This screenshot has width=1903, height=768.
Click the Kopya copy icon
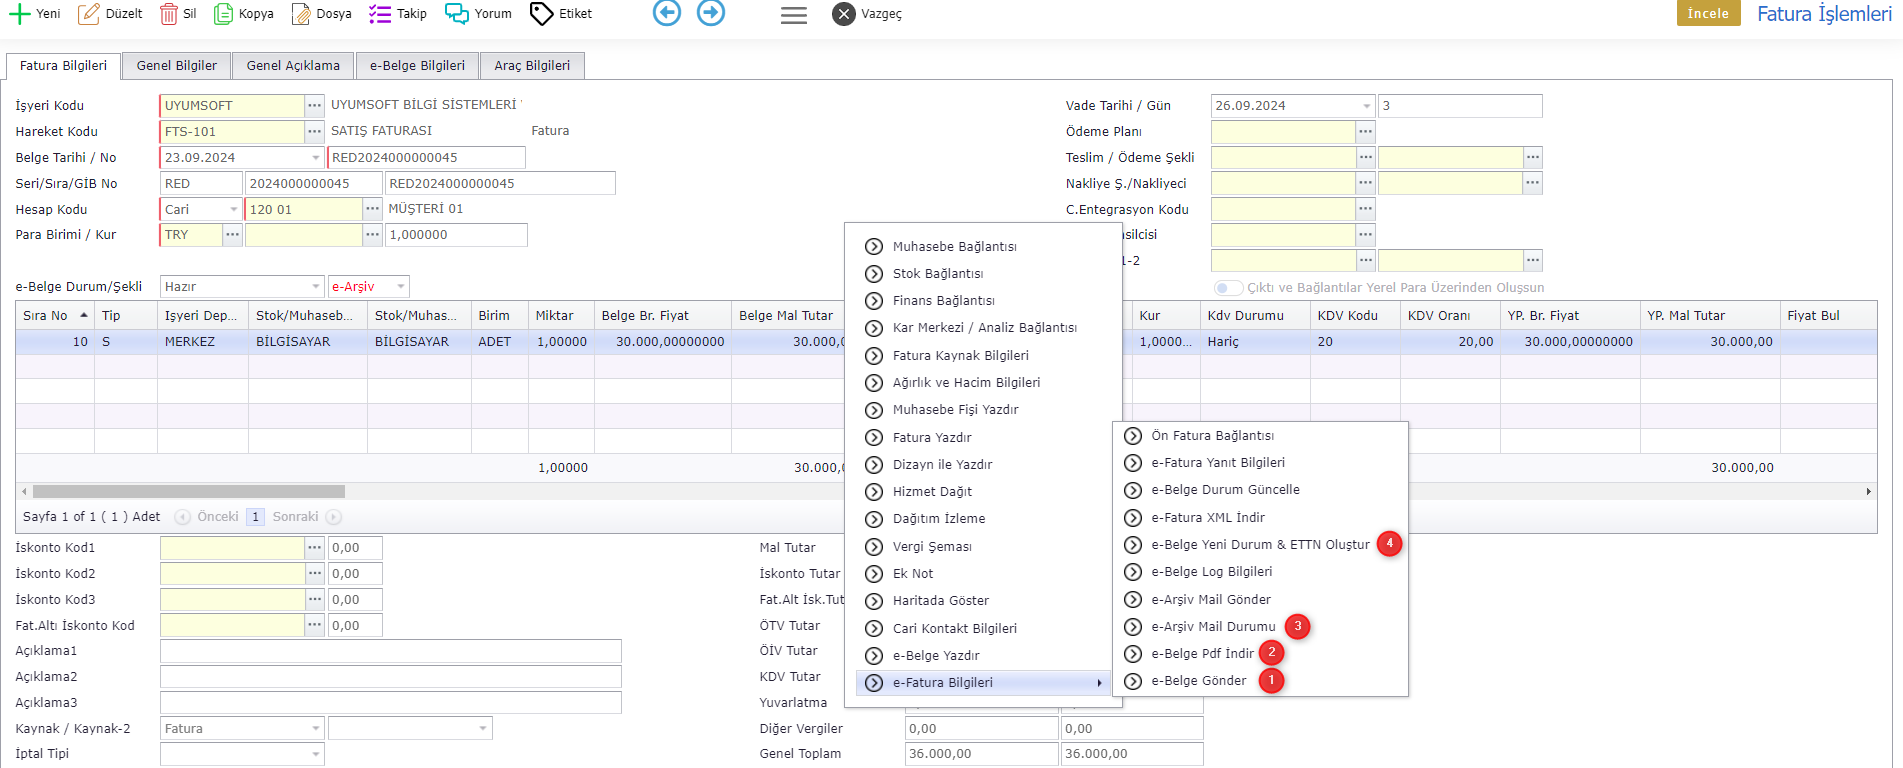(223, 14)
